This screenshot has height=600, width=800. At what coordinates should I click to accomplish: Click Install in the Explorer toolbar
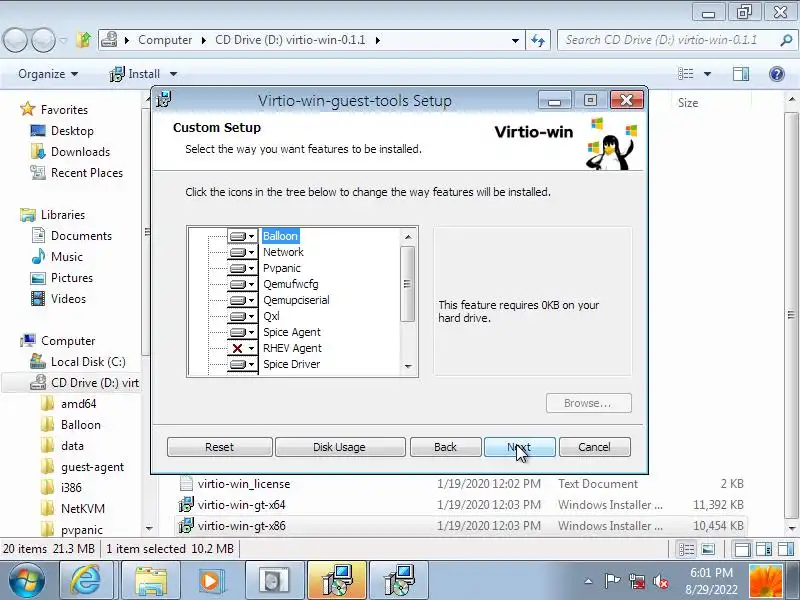click(135, 74)
